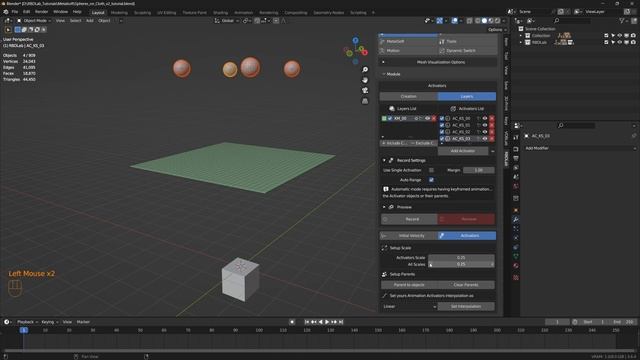Toggle the AC_KS_01 activator checkbox
Screen dimensions: 640x360
[442, 125]
